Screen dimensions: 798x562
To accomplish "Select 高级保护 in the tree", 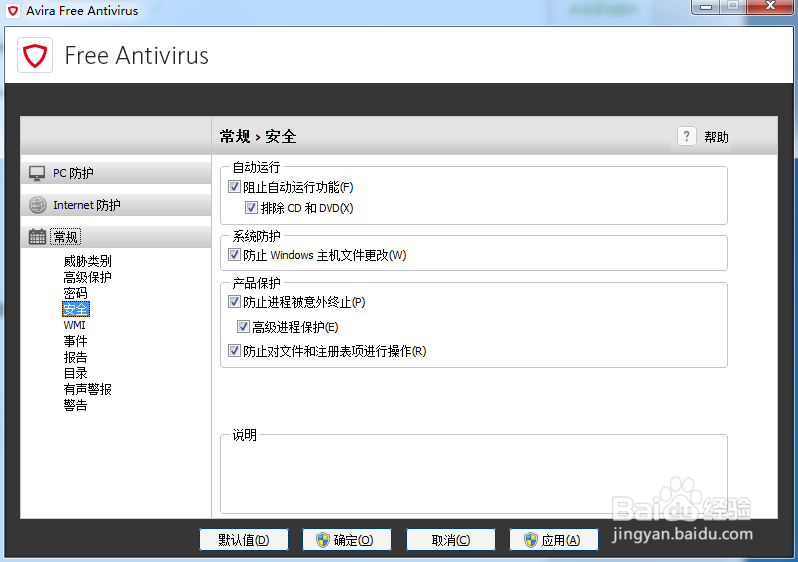I will 88,277.
